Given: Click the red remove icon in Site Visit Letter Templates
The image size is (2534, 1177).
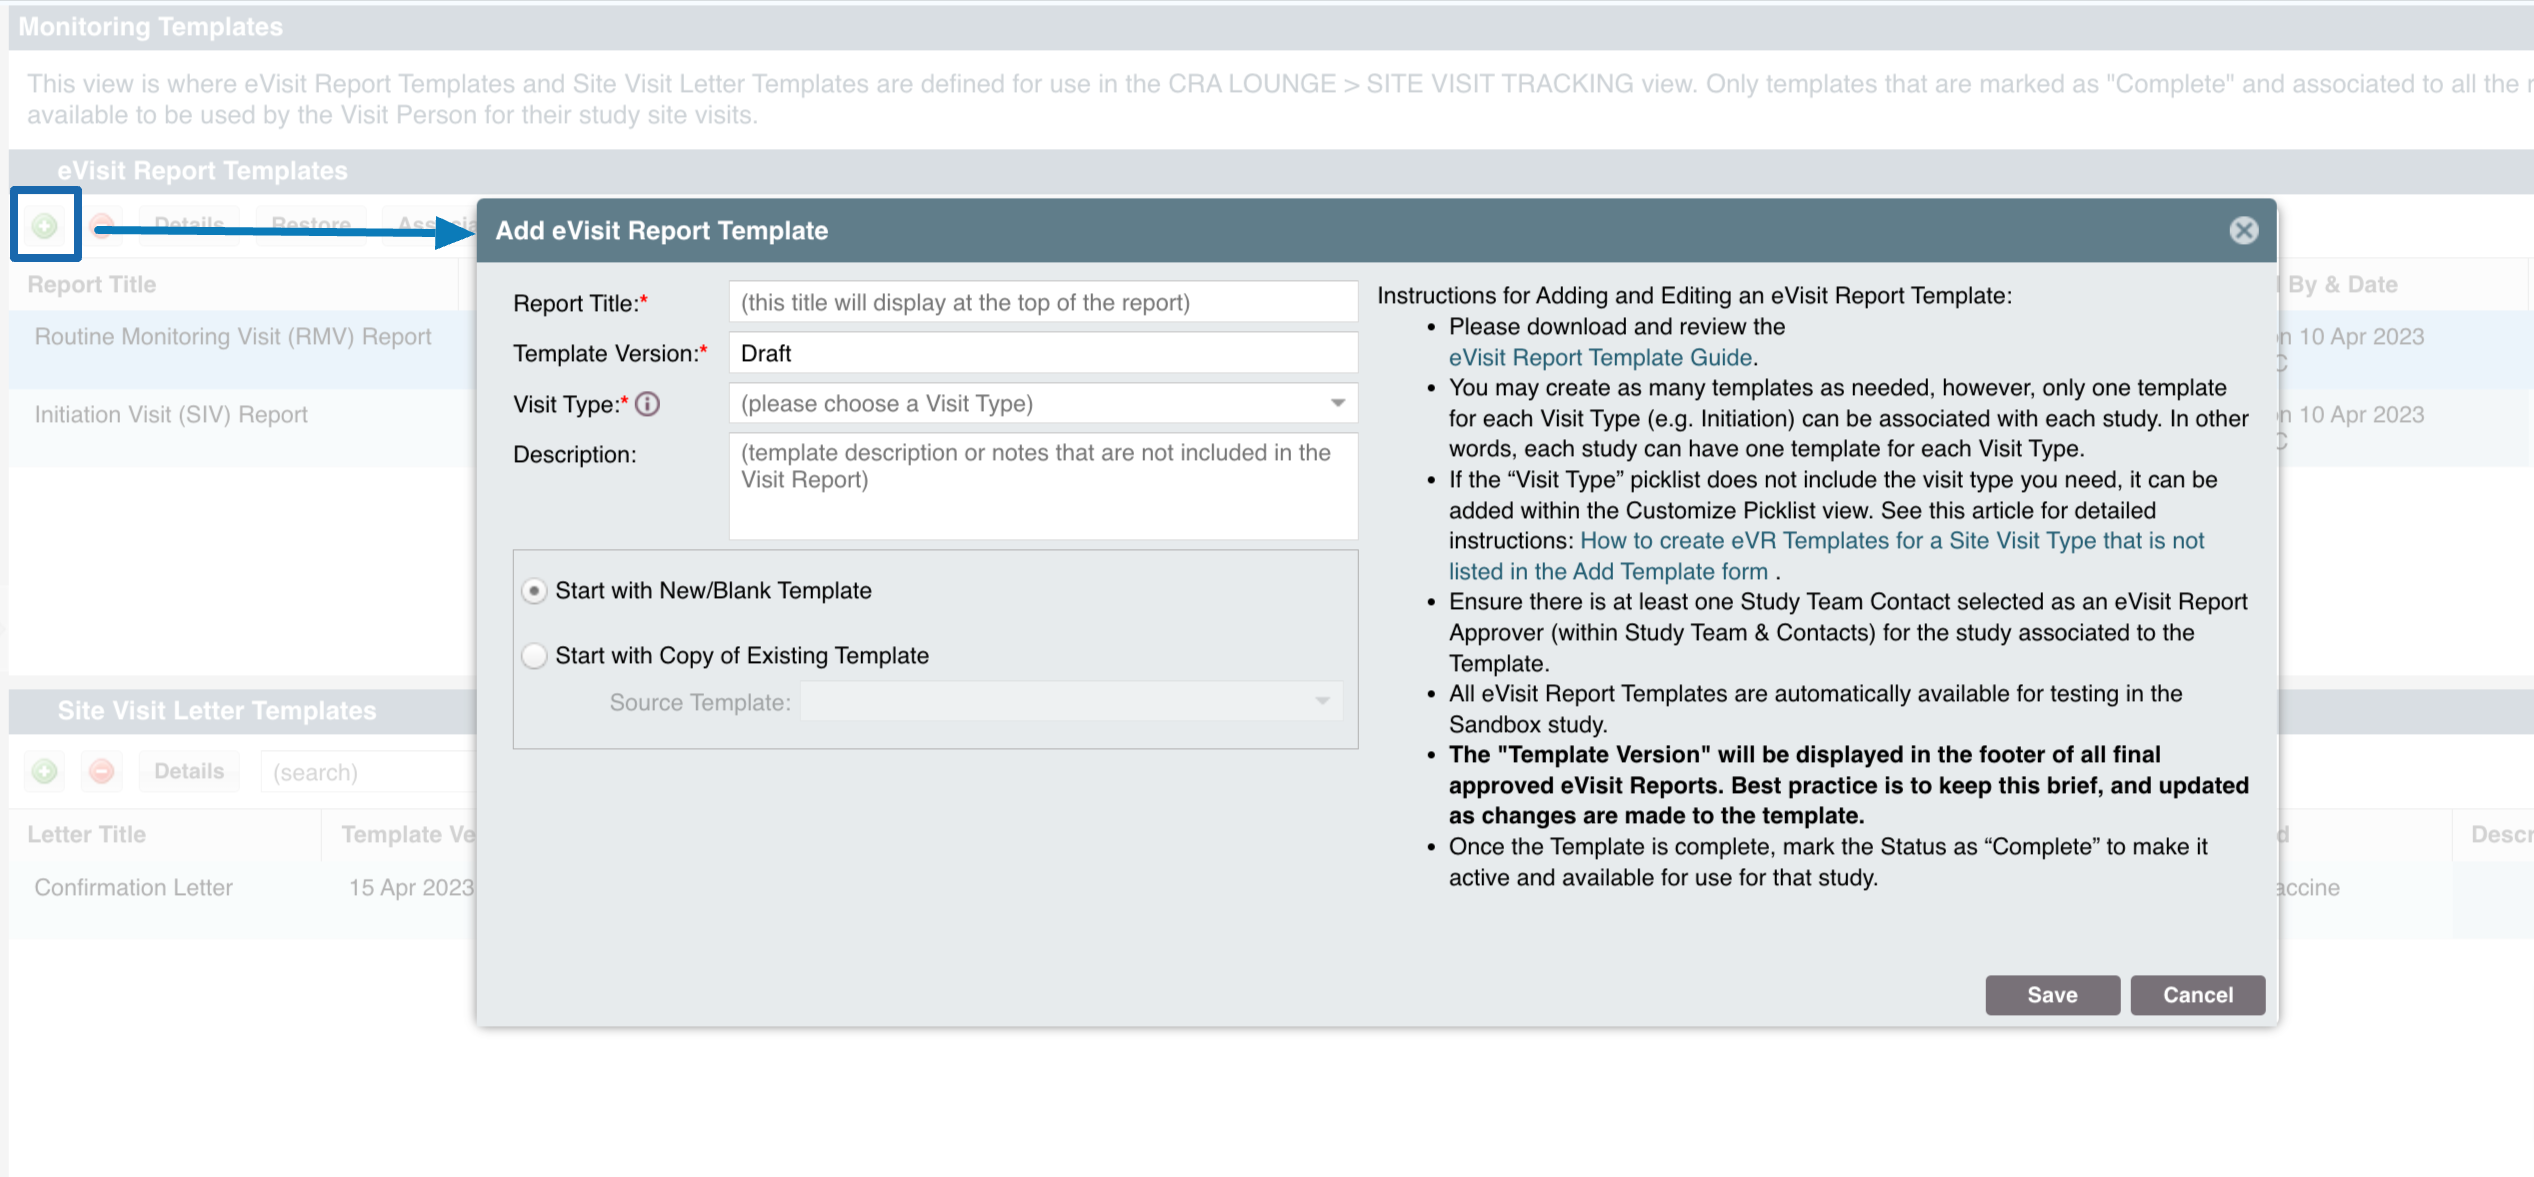Looking at the screenshot, I should 101,771.
